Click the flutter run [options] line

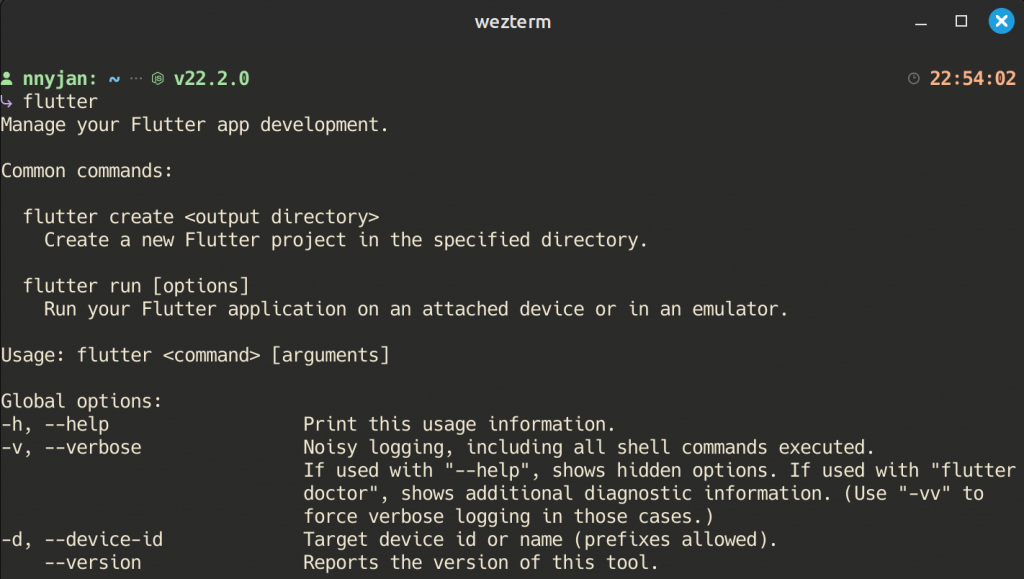[136, 286]
